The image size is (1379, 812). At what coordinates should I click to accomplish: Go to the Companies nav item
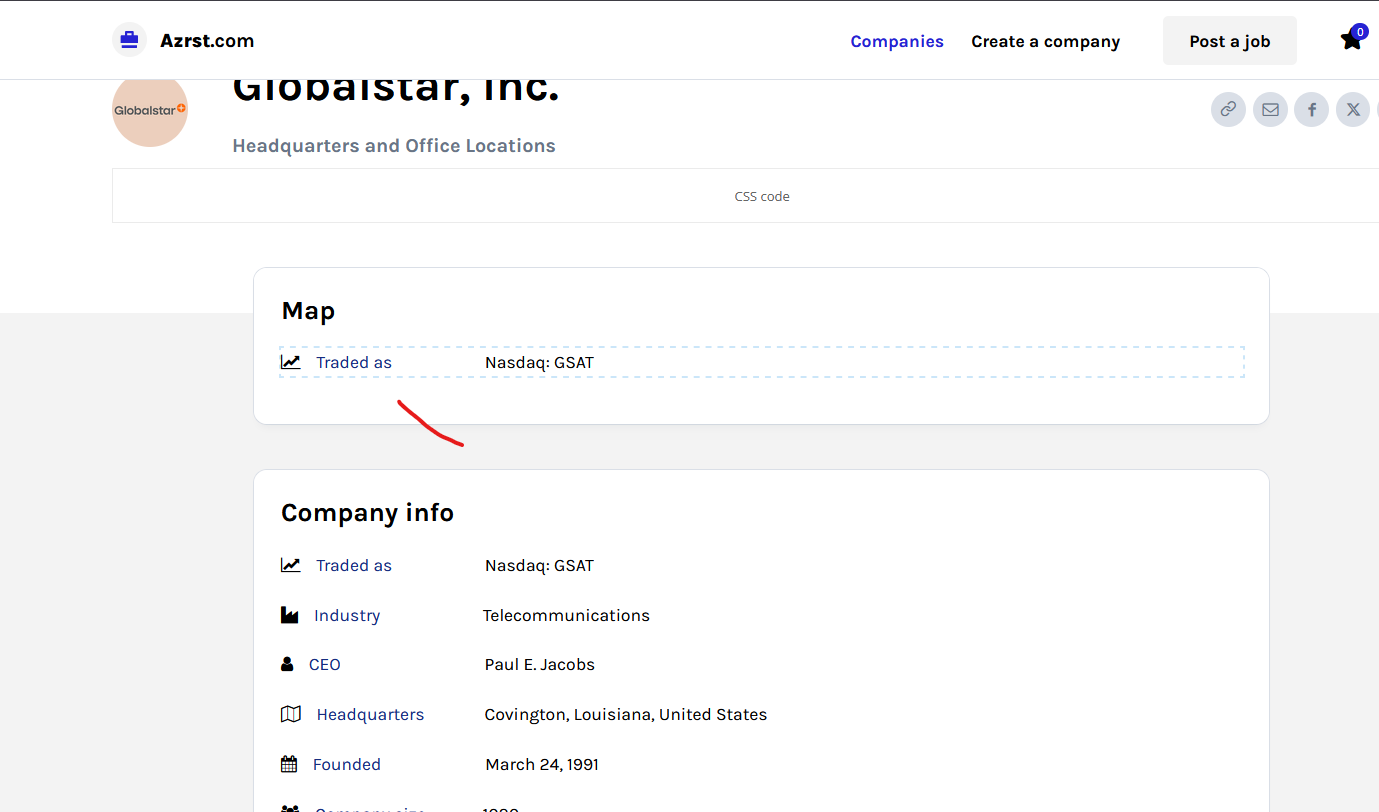(897, 41)
